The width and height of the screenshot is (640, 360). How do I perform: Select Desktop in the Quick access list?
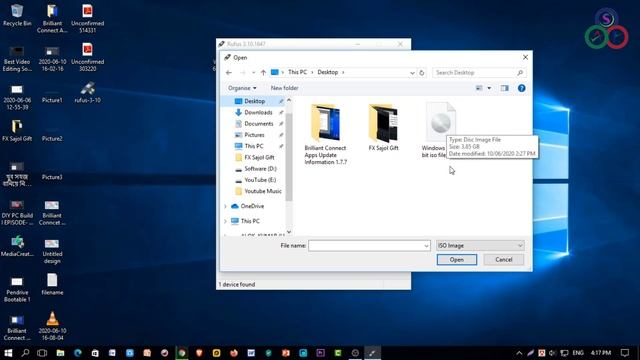point(254,101)
